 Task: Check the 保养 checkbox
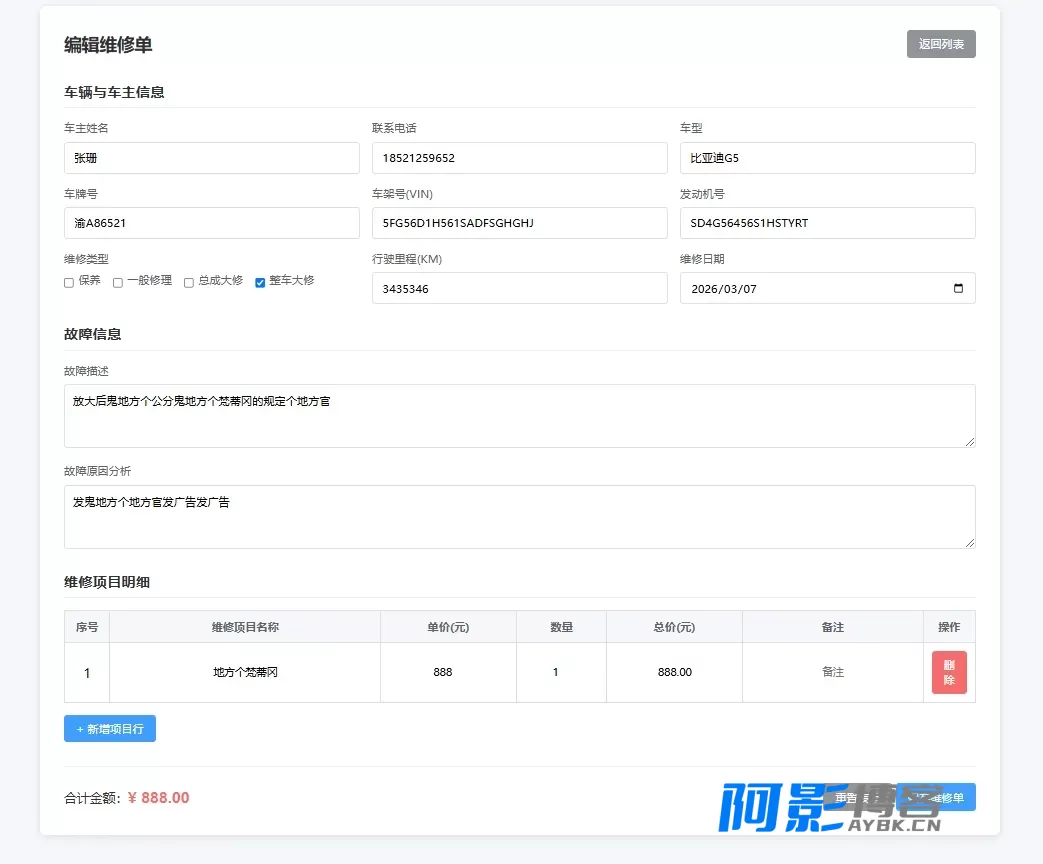69,283
